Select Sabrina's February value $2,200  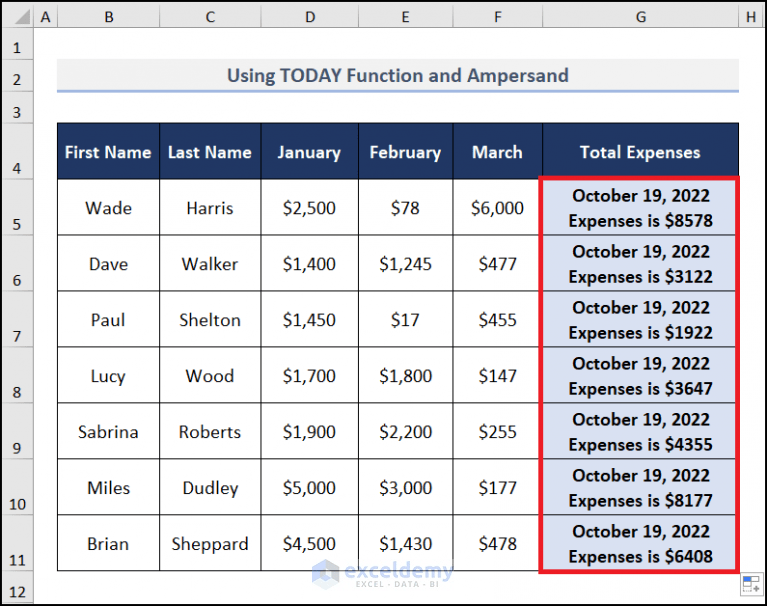(x=406, y=431)
